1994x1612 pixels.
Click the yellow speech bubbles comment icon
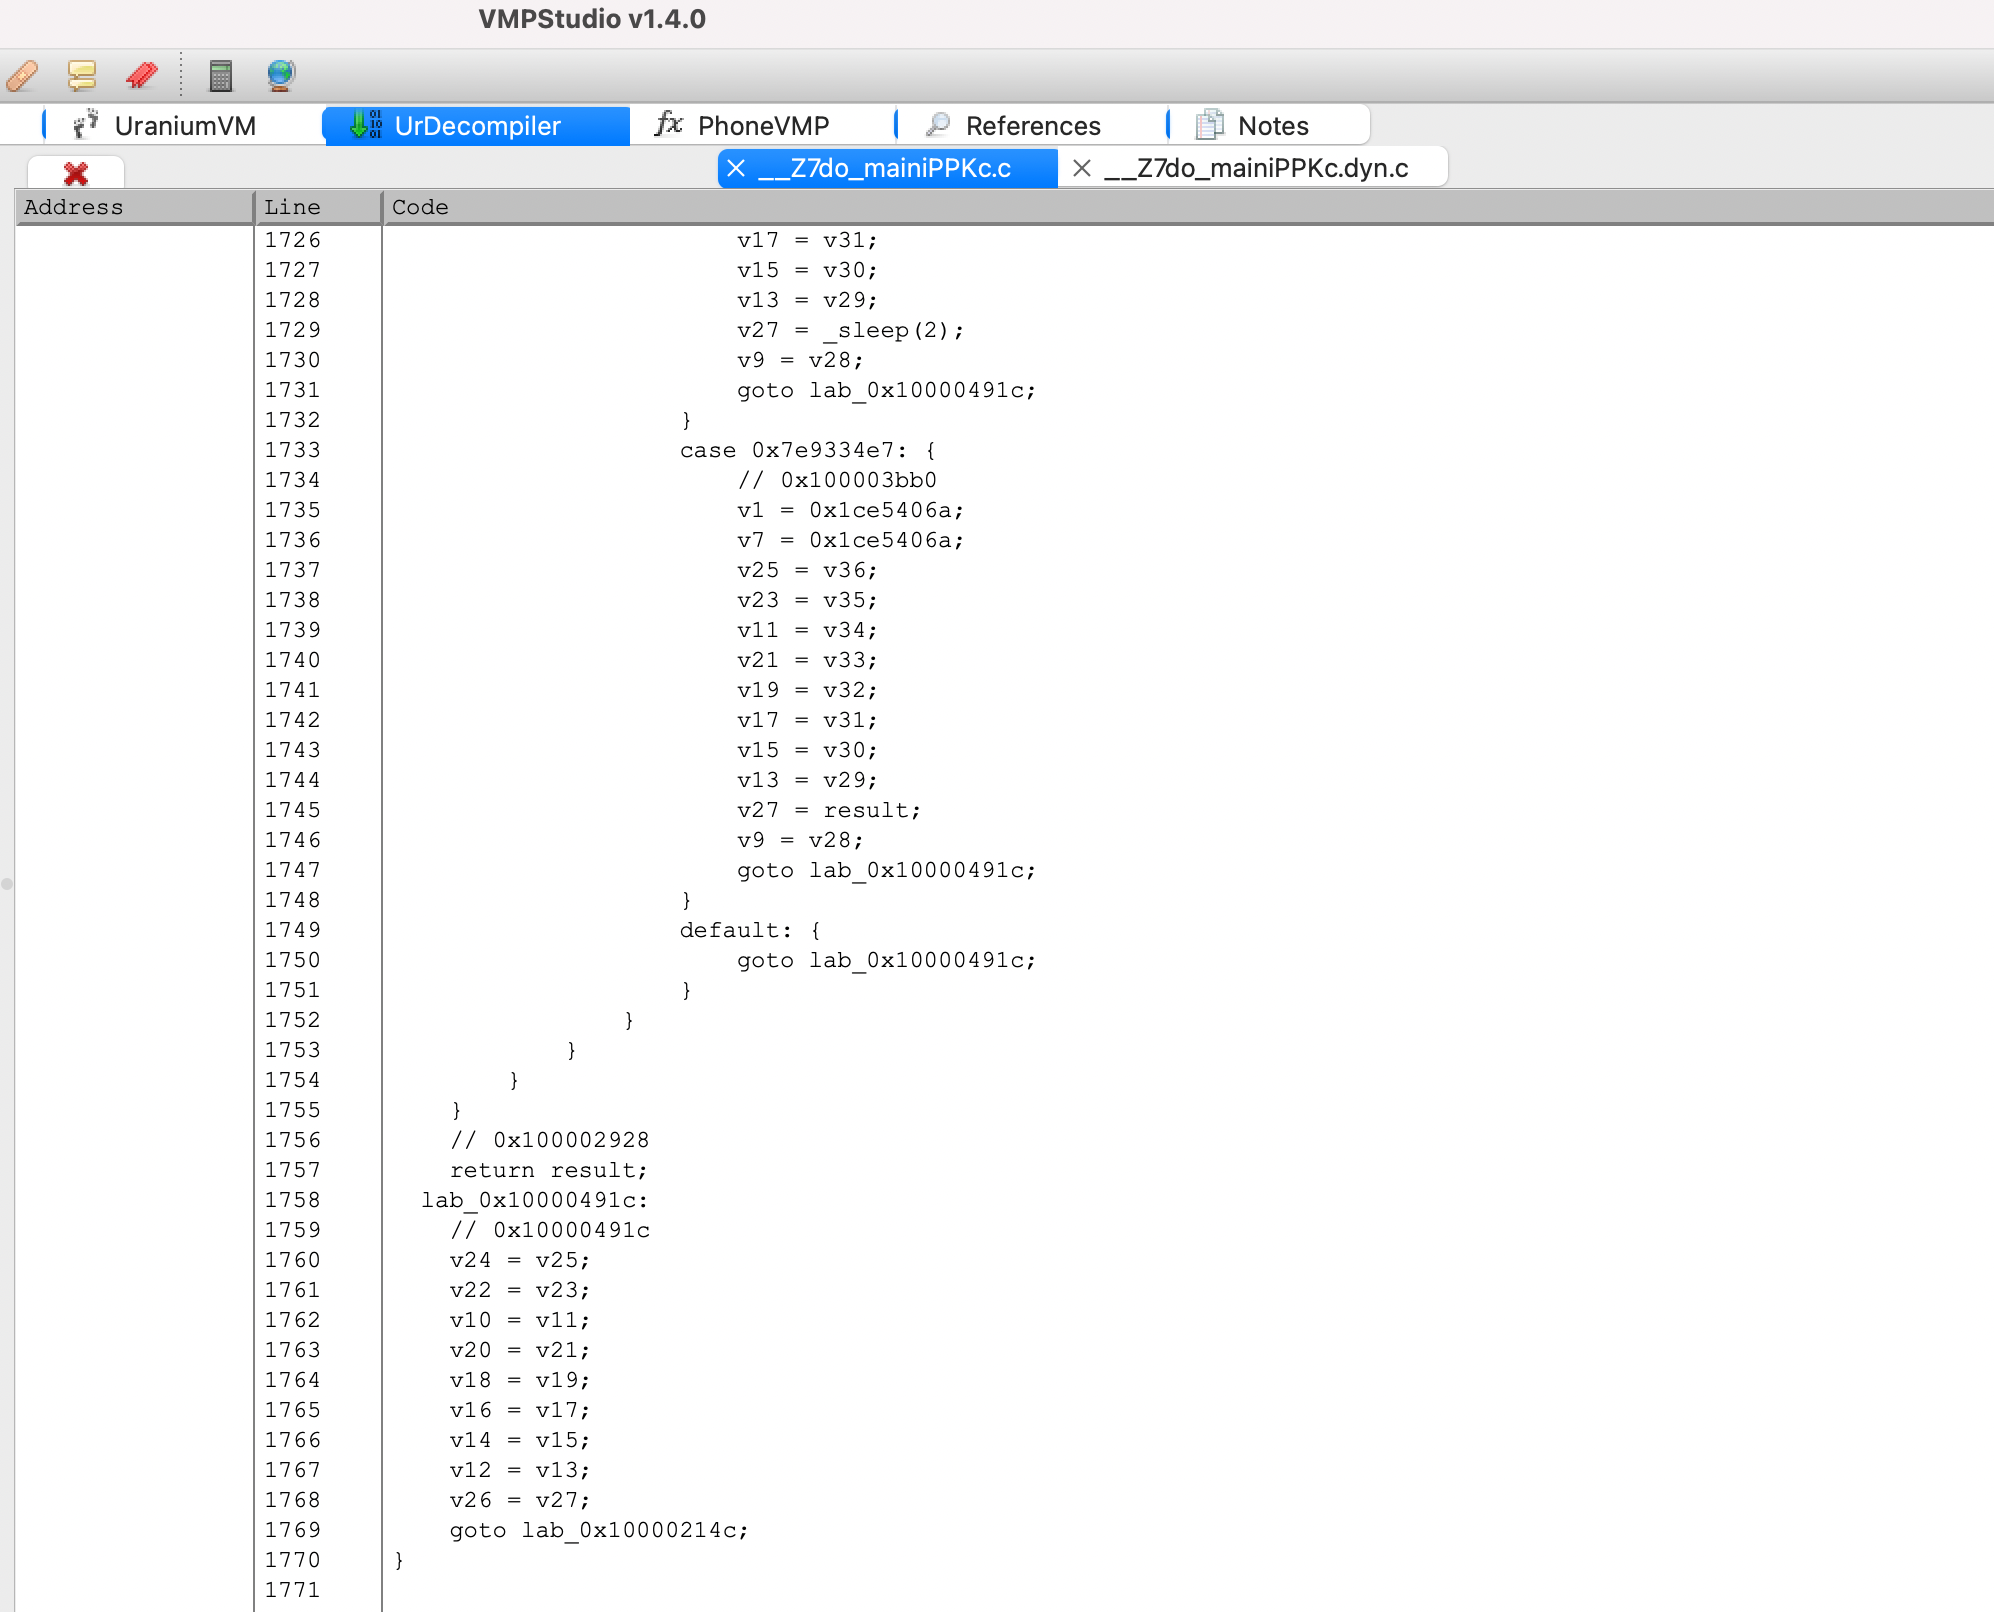click(82, 75)
